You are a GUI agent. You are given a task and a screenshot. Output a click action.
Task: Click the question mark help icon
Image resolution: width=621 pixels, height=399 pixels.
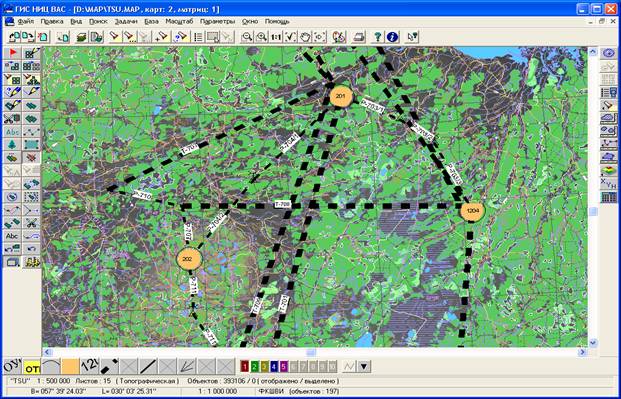pyautogui.click(x=377, y=37)
